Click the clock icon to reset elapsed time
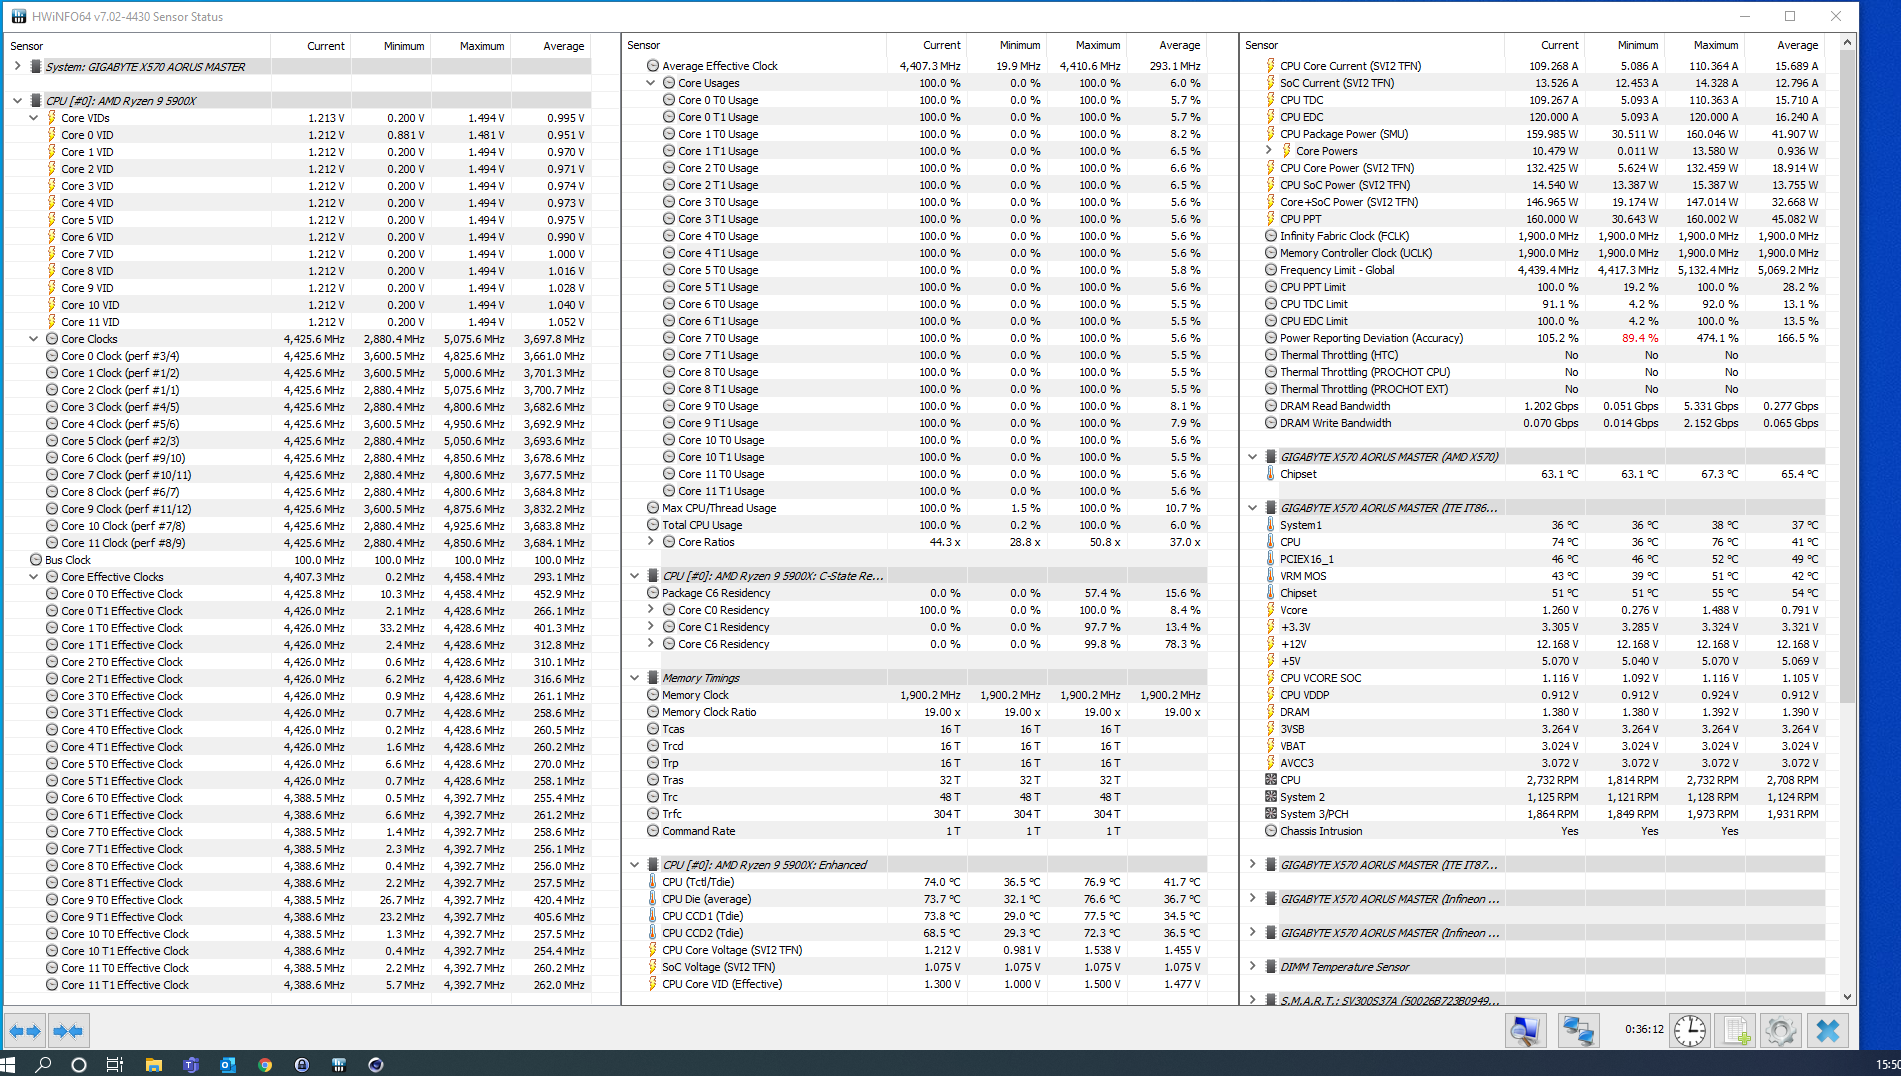Viewport: 1901px width, 1076px height. pyautogui.click(x=1690, y=1031)
